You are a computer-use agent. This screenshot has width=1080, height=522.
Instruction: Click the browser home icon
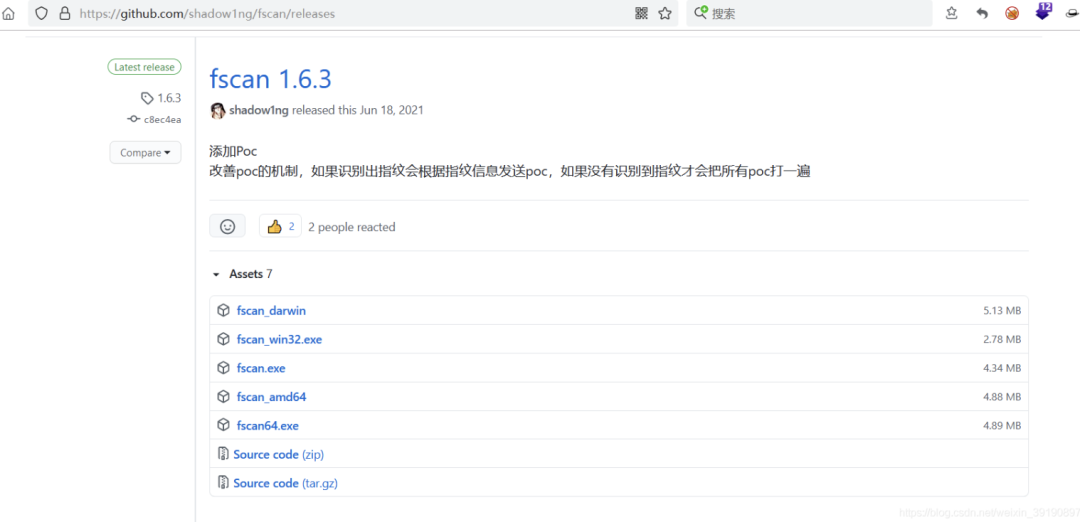8,13
